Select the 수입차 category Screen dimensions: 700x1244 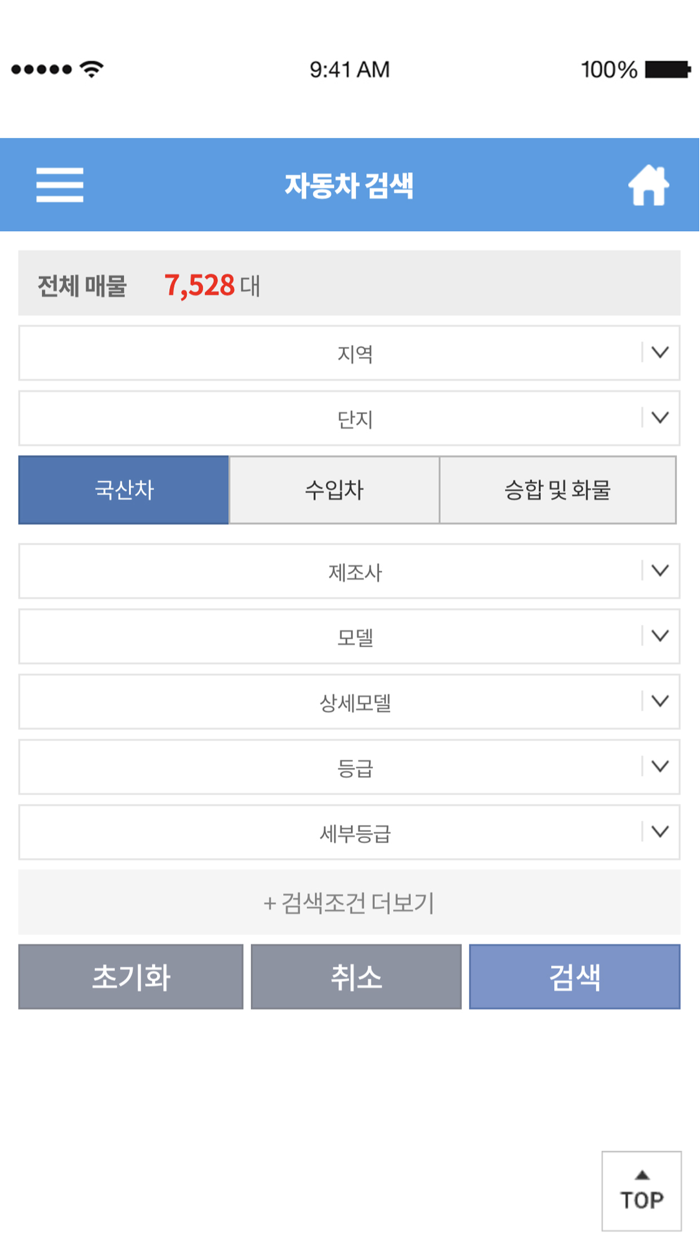[333, 490]
